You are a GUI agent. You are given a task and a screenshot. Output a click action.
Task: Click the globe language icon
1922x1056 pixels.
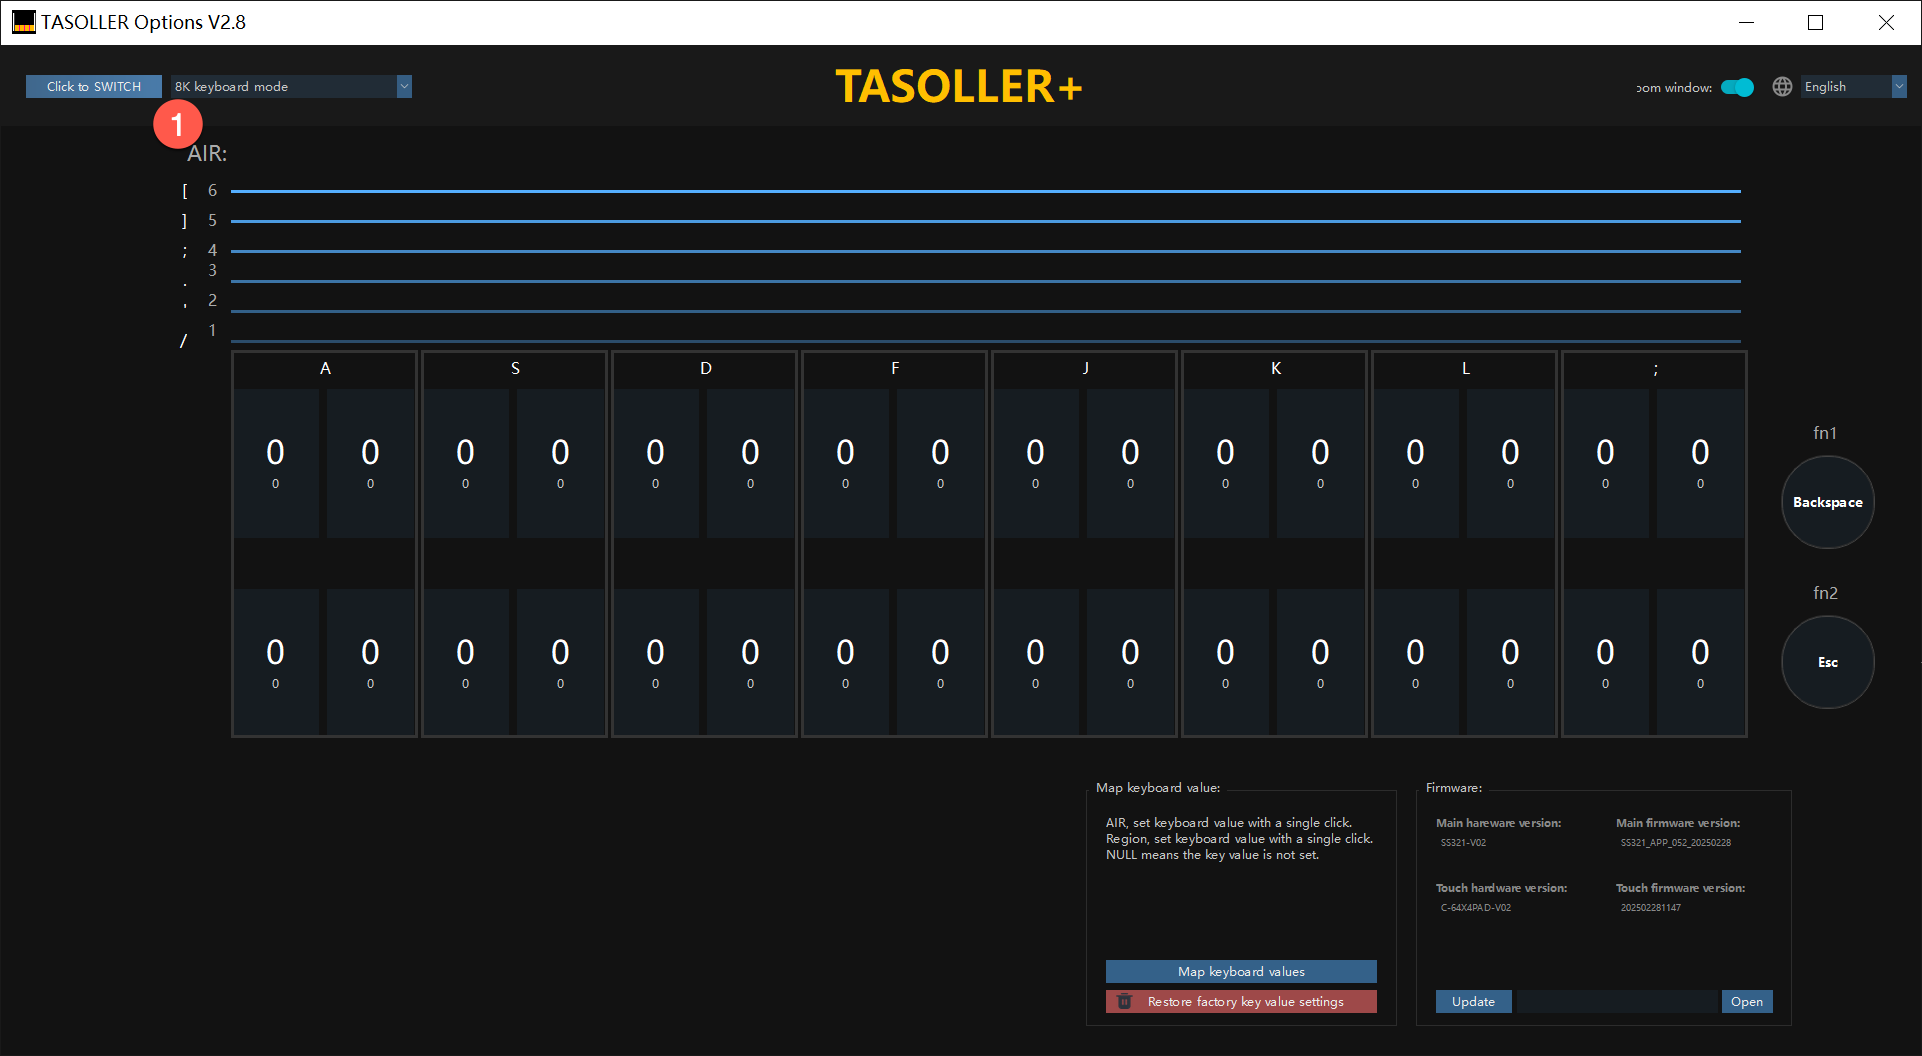tap(1782, 87)
